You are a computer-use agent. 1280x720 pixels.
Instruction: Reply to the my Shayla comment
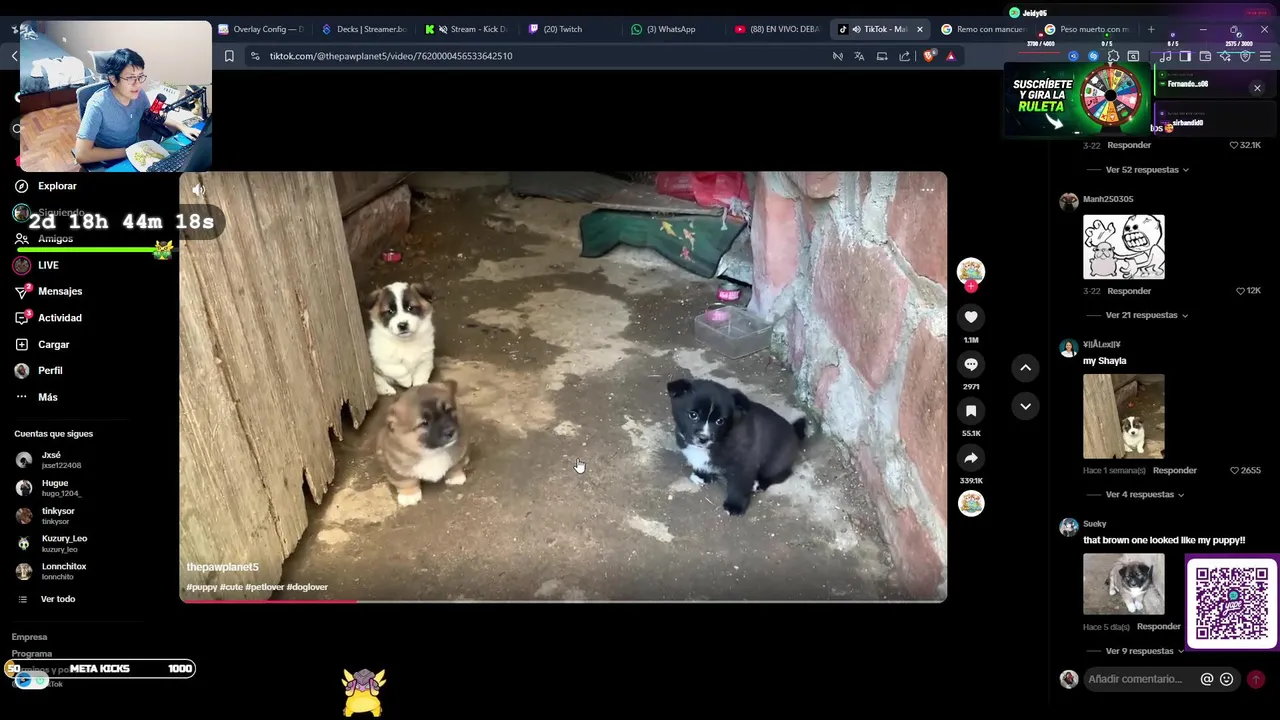click(x=1175, y=470)
